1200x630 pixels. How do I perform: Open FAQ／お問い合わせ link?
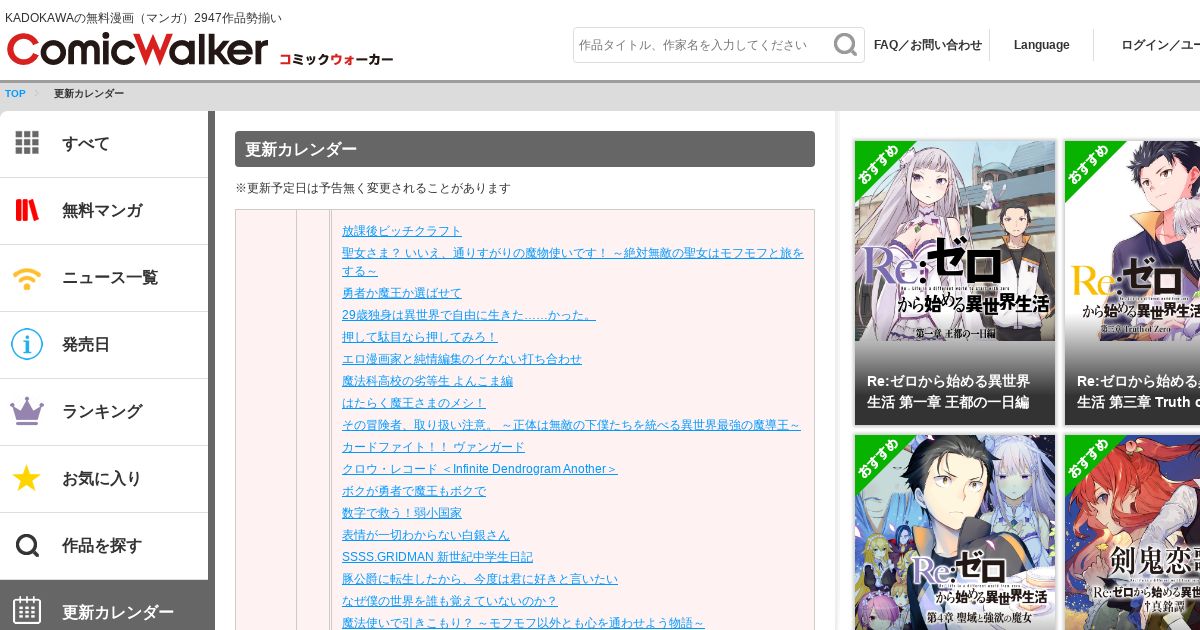(x=928, y=45)
